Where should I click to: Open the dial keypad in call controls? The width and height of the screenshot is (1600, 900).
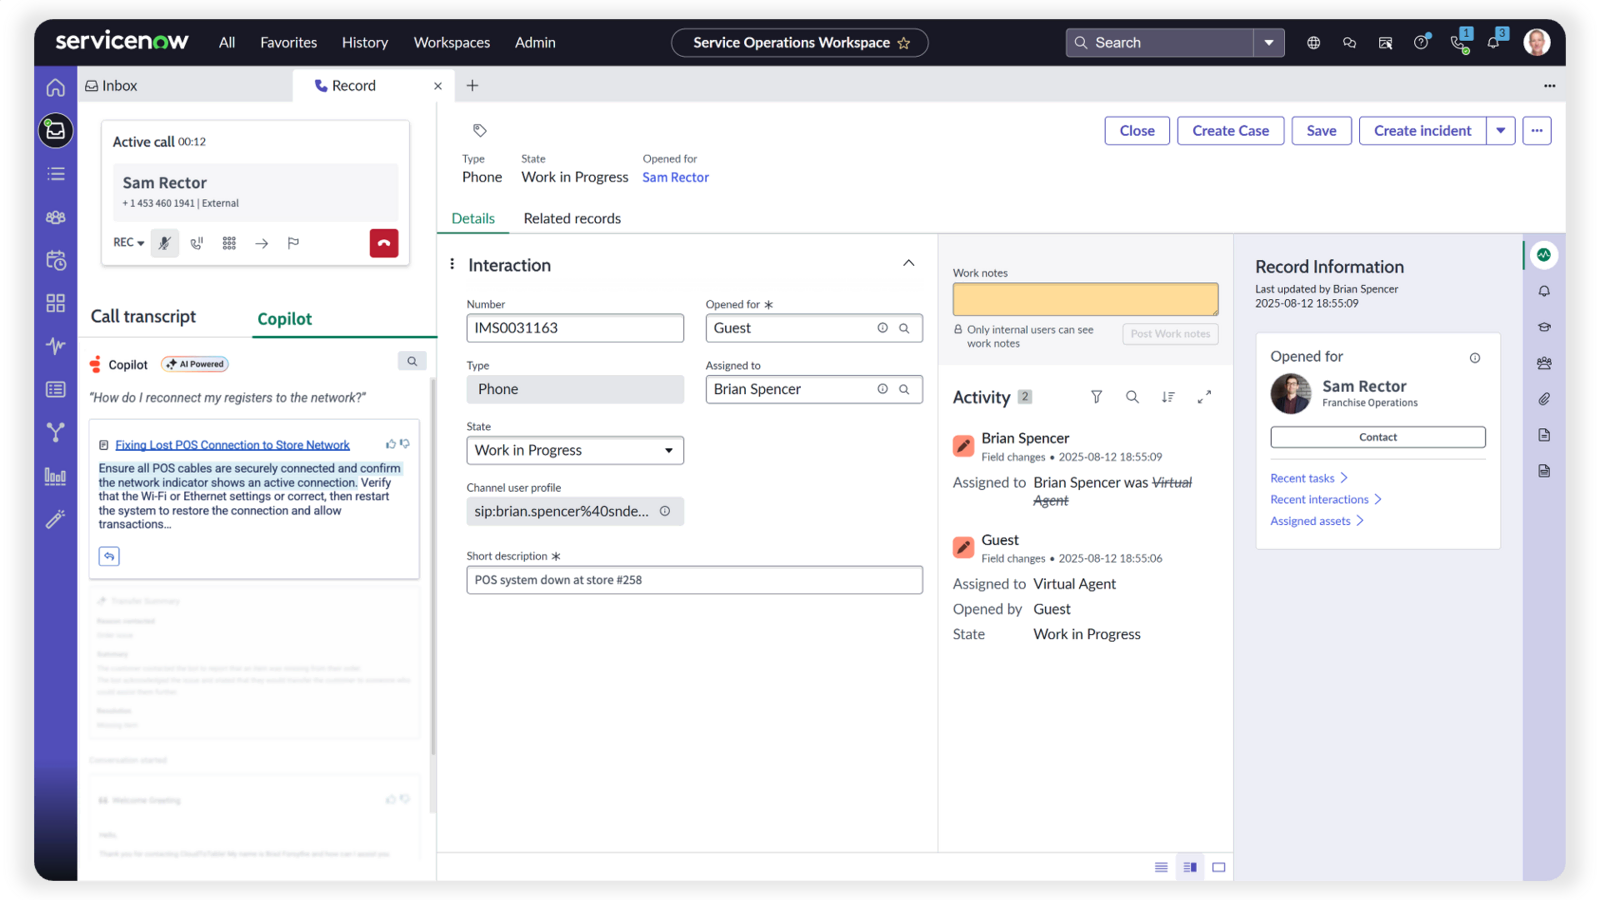coord(229,243)
